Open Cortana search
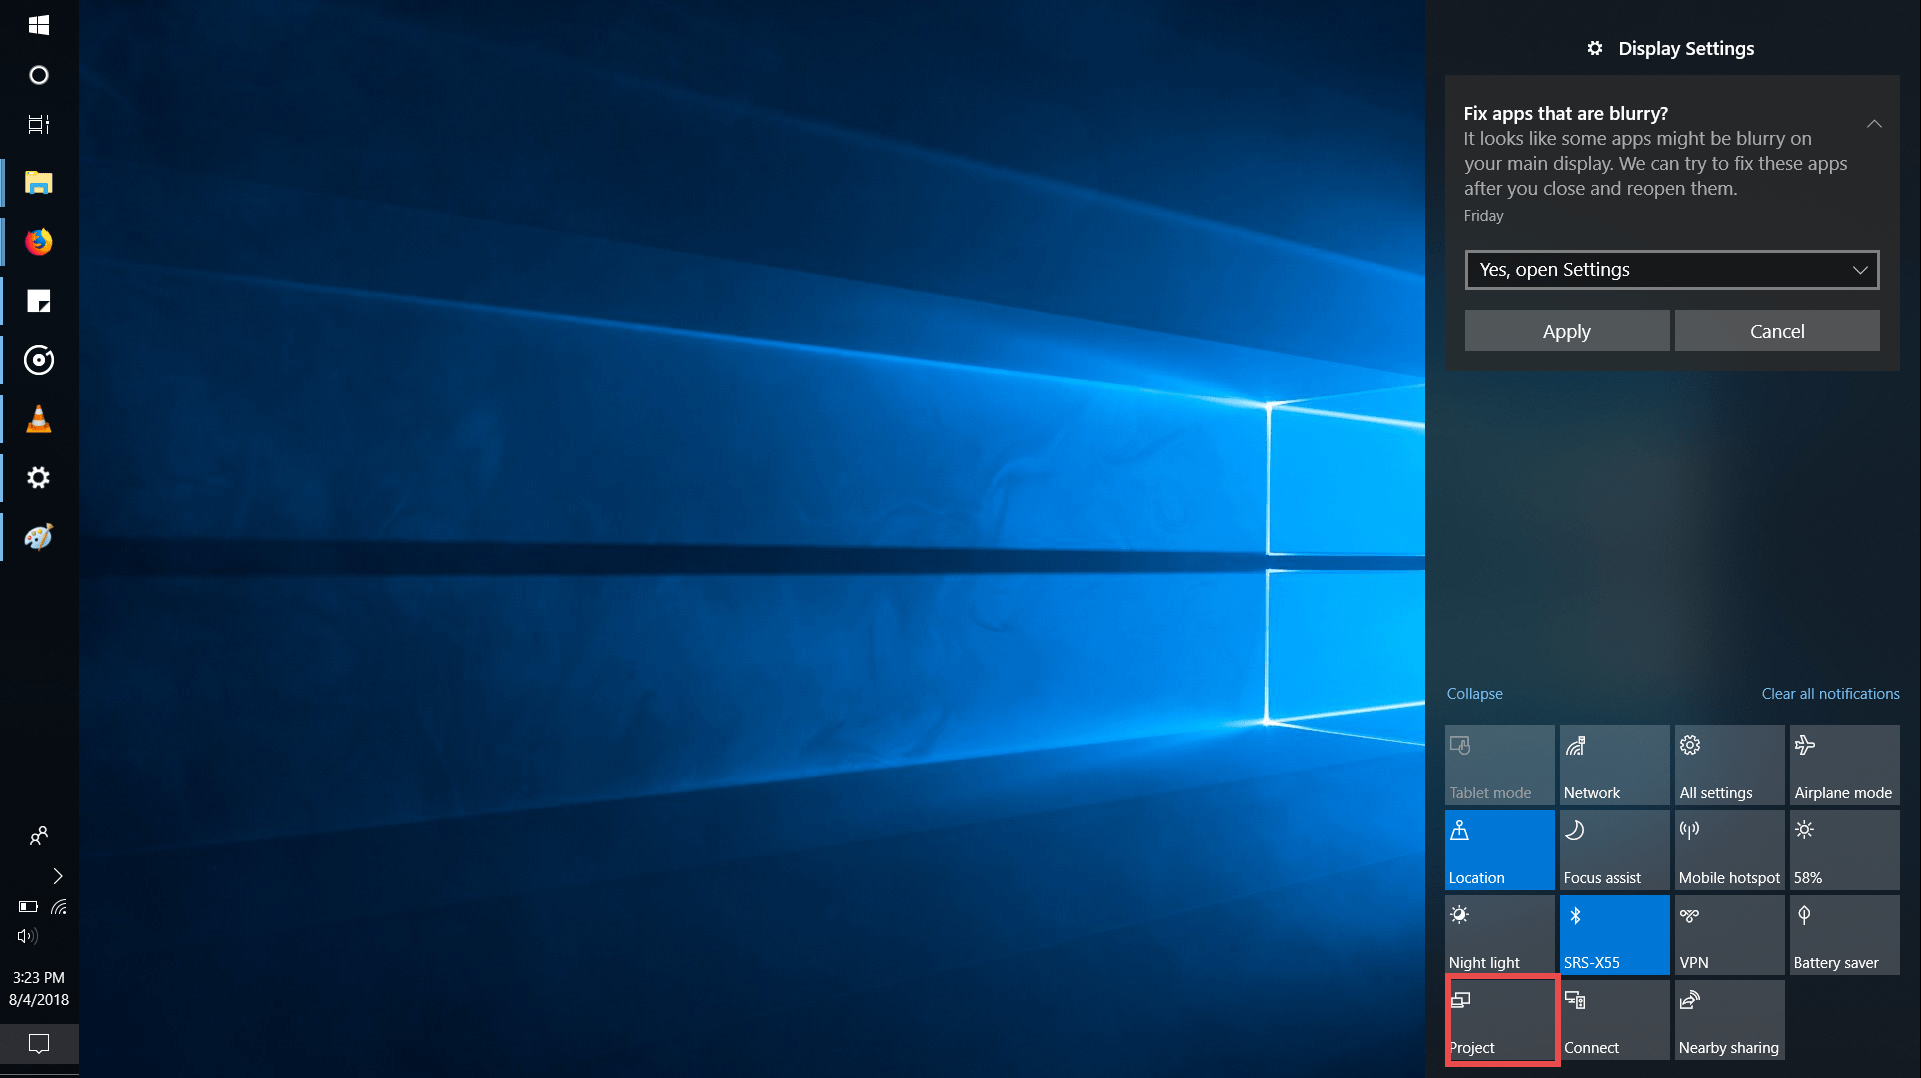The width and height of the screenshot is (1921, 1078). [38, 74]
